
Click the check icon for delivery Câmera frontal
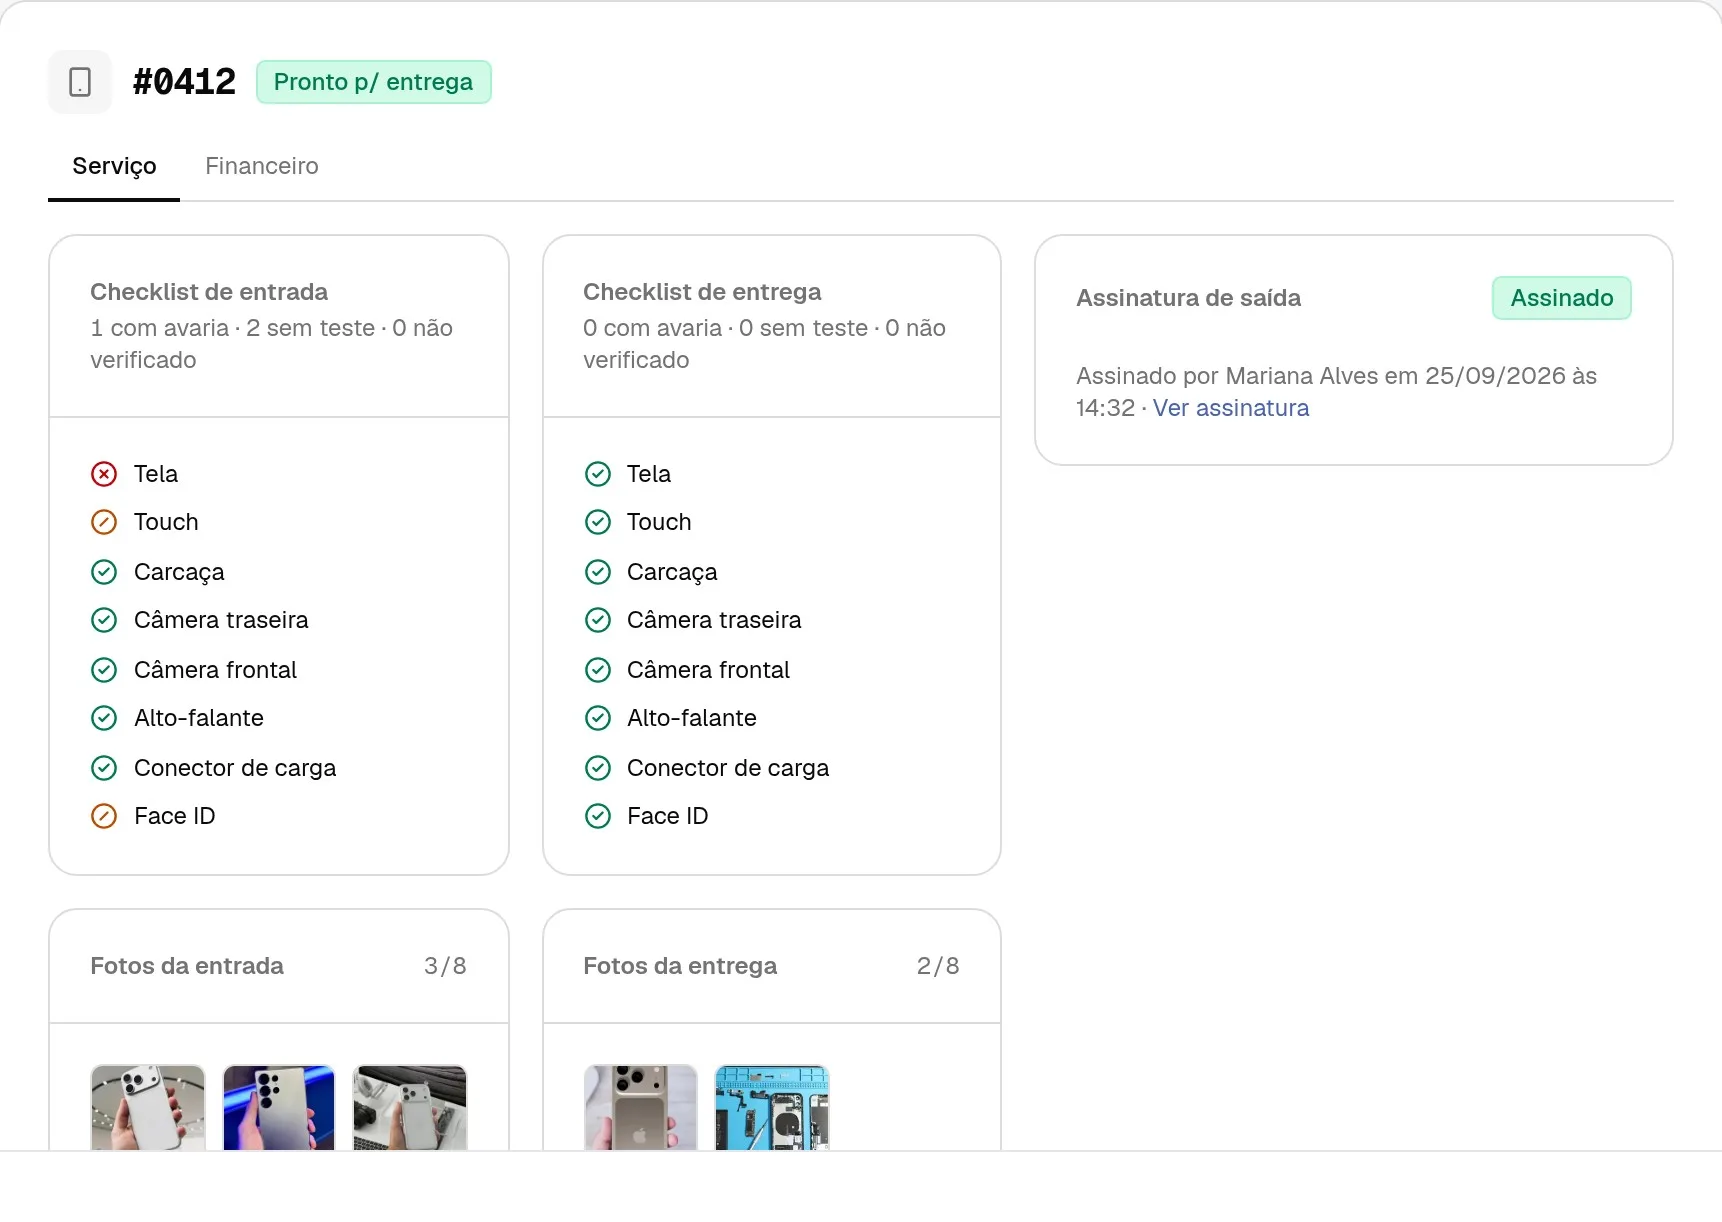click(x=598, y=670)
